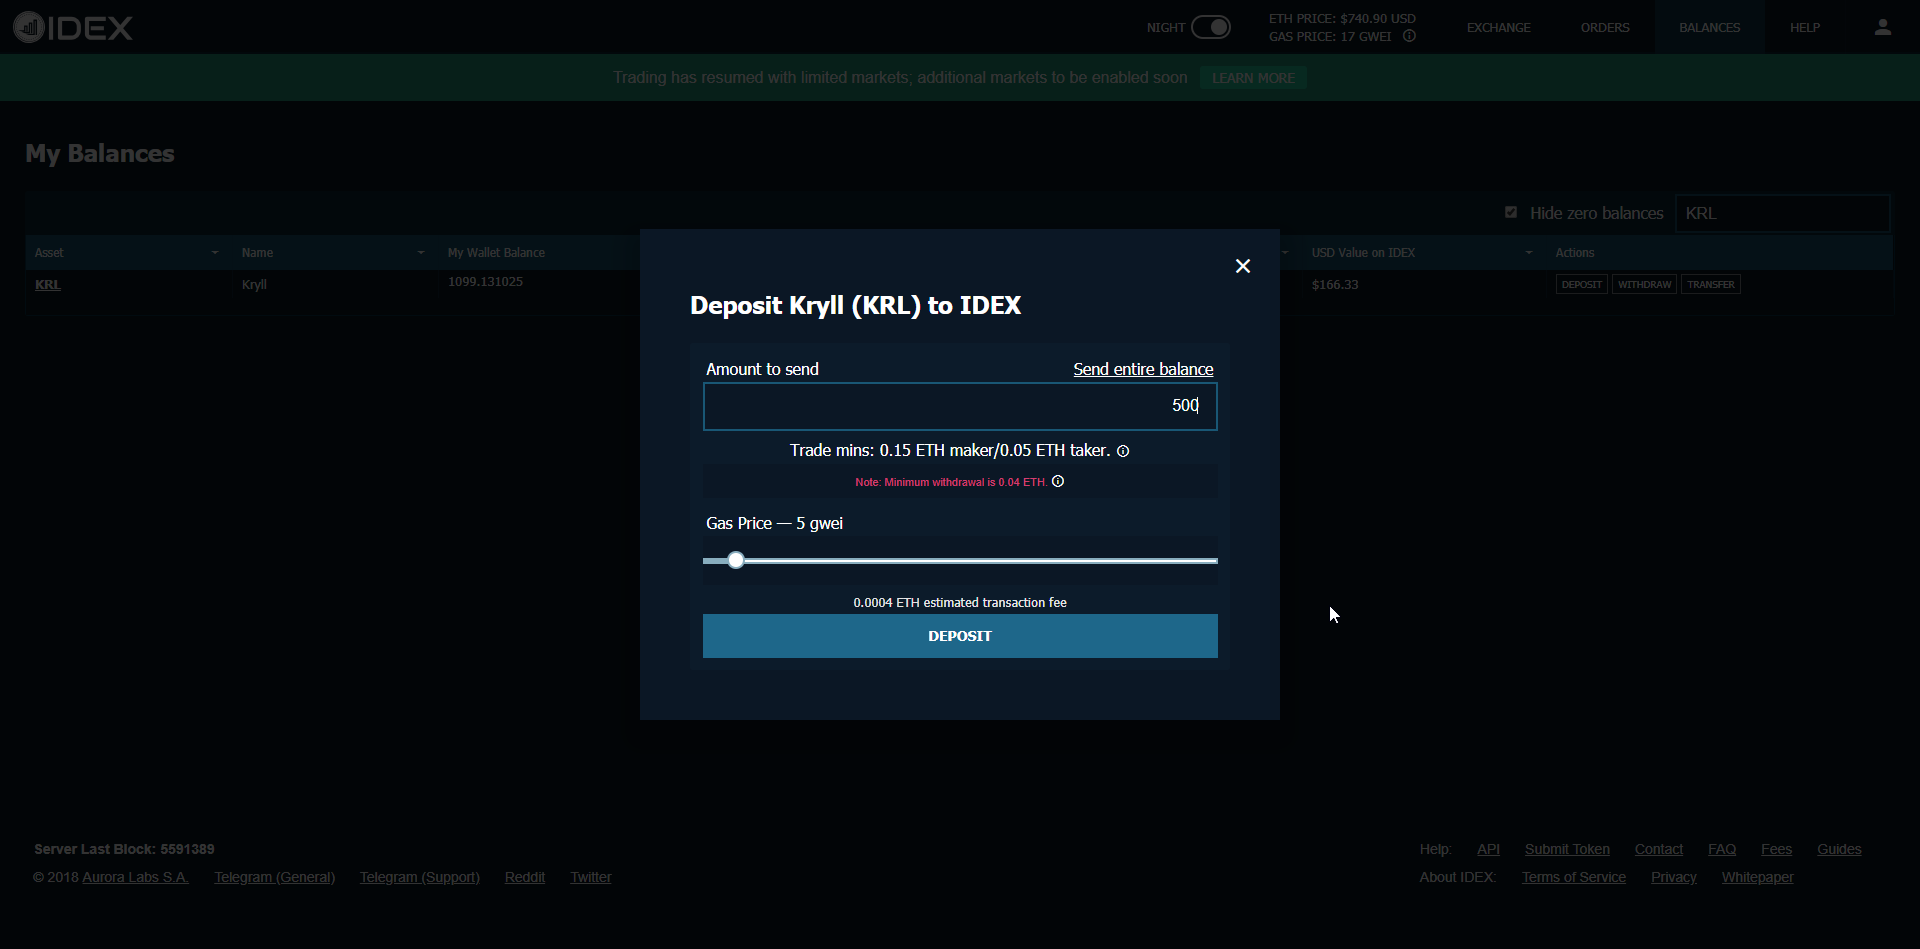The height and width of the screenshot is (949, 1920).
Task: Open the FAQ footer link
Action: (1722, 849)
